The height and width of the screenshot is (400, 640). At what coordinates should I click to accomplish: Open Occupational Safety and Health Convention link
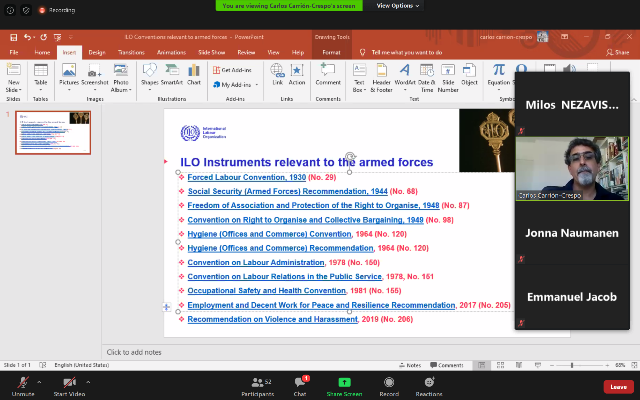click(x=267, y=291)
